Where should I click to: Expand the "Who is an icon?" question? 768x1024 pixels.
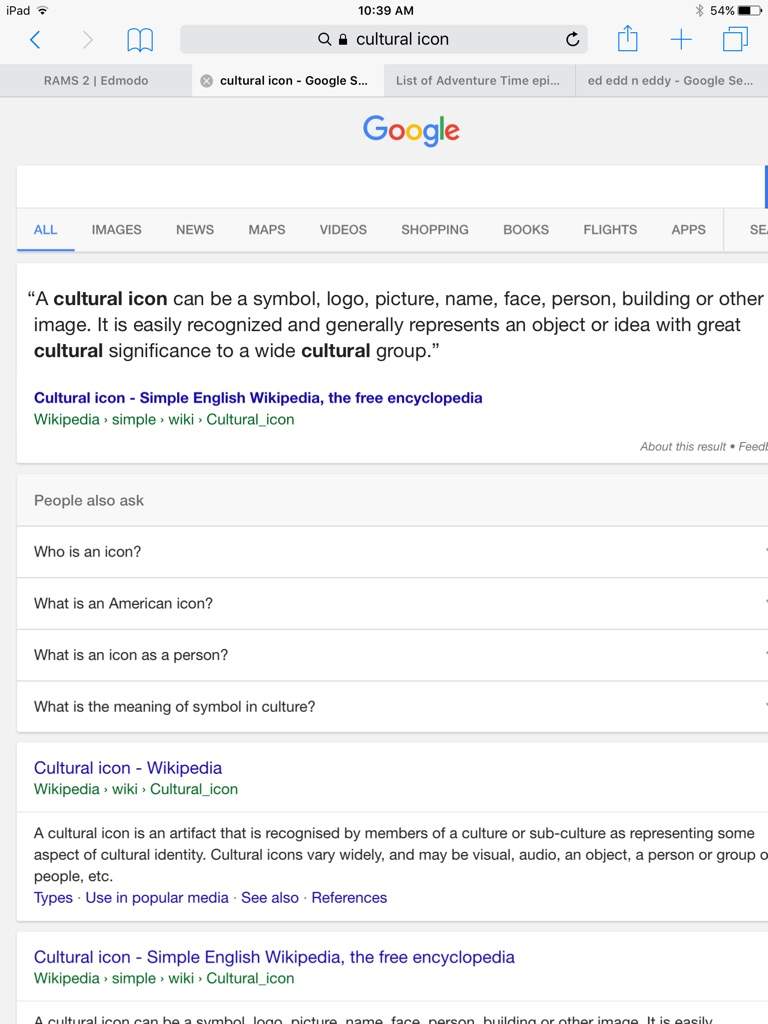tap(390, 552)
